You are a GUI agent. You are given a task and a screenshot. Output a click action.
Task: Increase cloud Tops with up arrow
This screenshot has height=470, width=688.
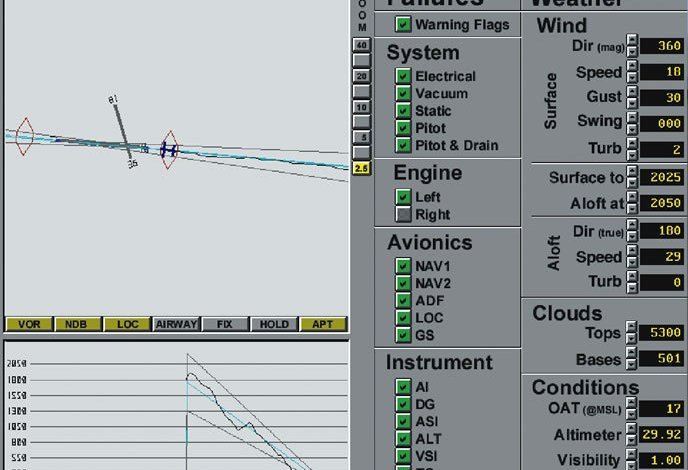click(x=631, y=326)
